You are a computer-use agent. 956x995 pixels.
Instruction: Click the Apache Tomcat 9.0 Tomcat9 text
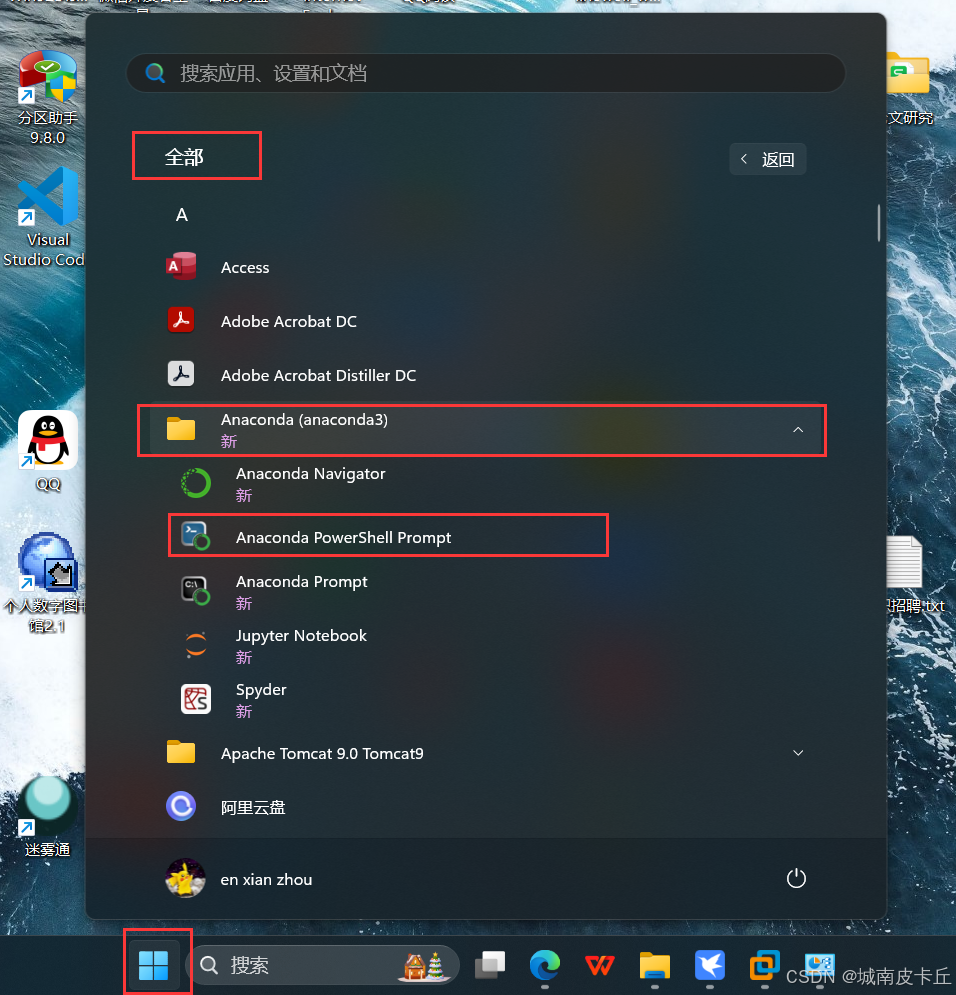(x=322, y=753)
